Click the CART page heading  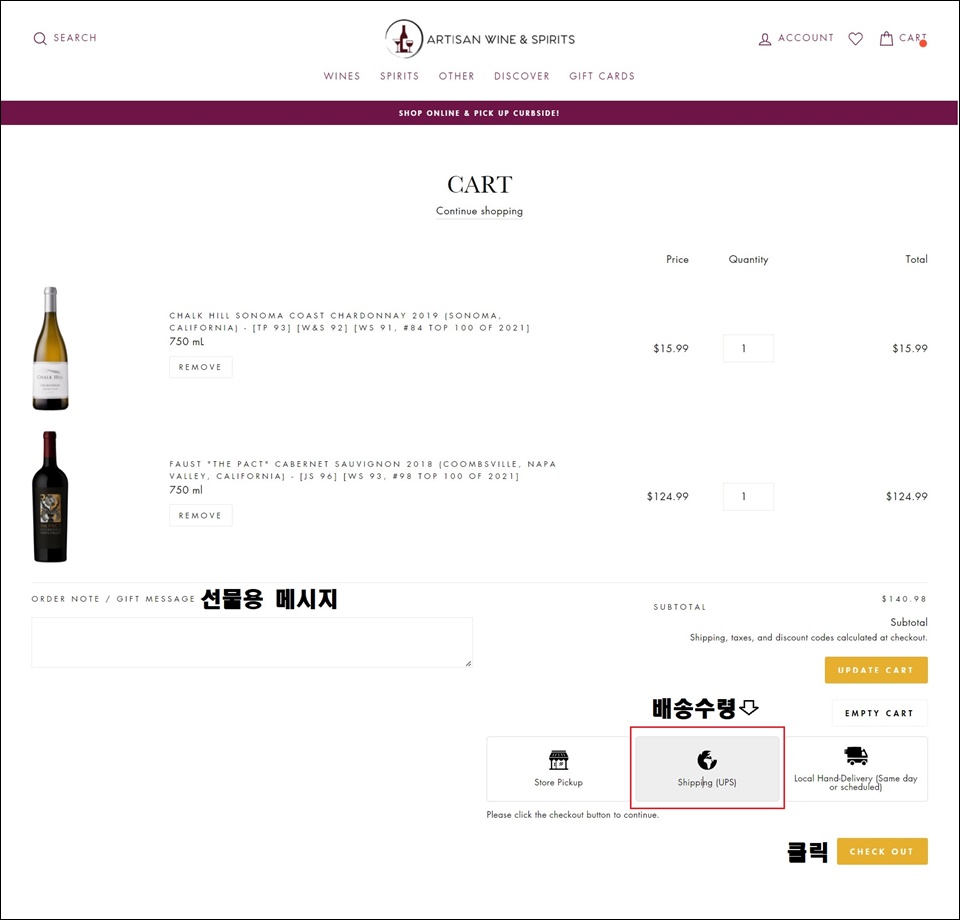tap(479, 184)
